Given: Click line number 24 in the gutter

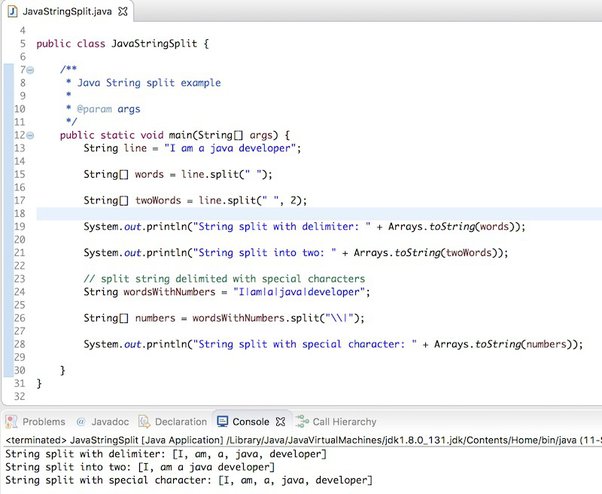Looking at the screenshot, I should tap(20, 292).
